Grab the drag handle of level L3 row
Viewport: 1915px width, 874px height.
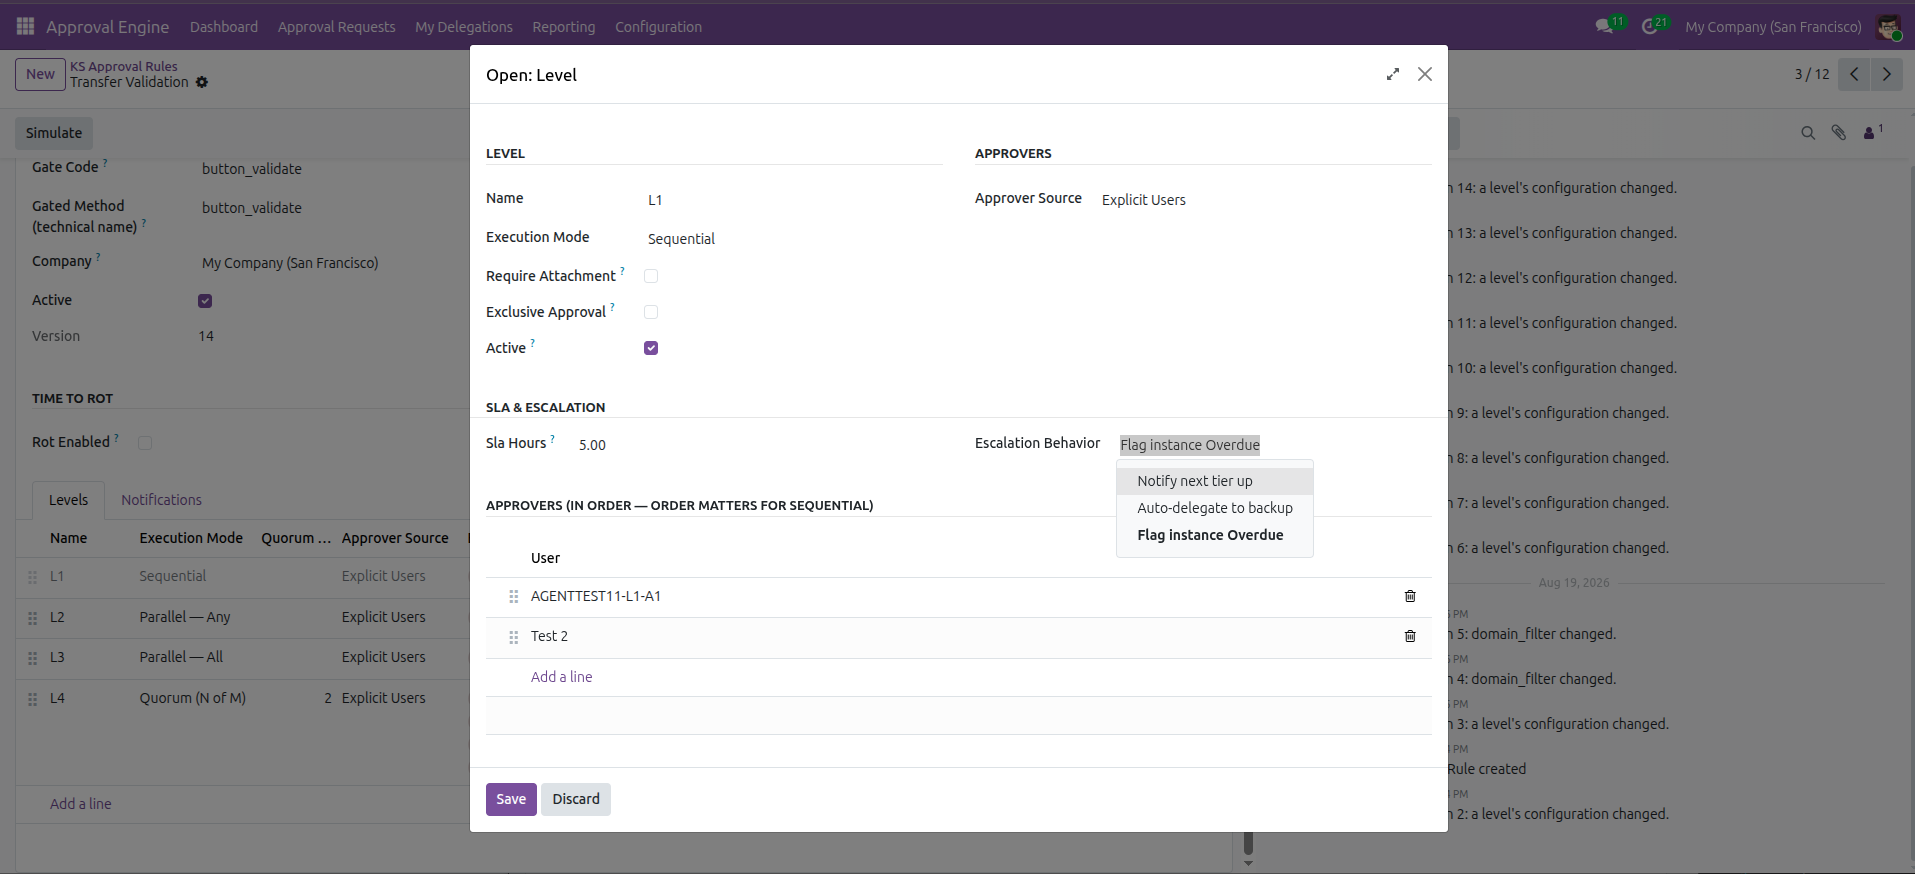tap(32, 658)
